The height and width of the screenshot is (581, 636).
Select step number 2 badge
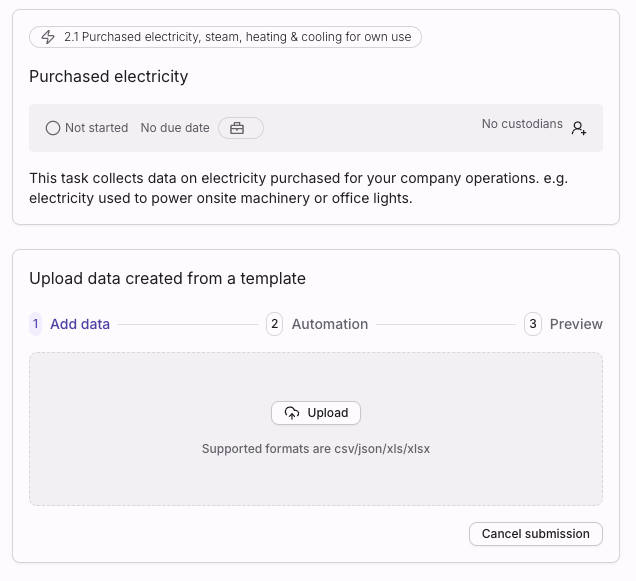point(275,324)
